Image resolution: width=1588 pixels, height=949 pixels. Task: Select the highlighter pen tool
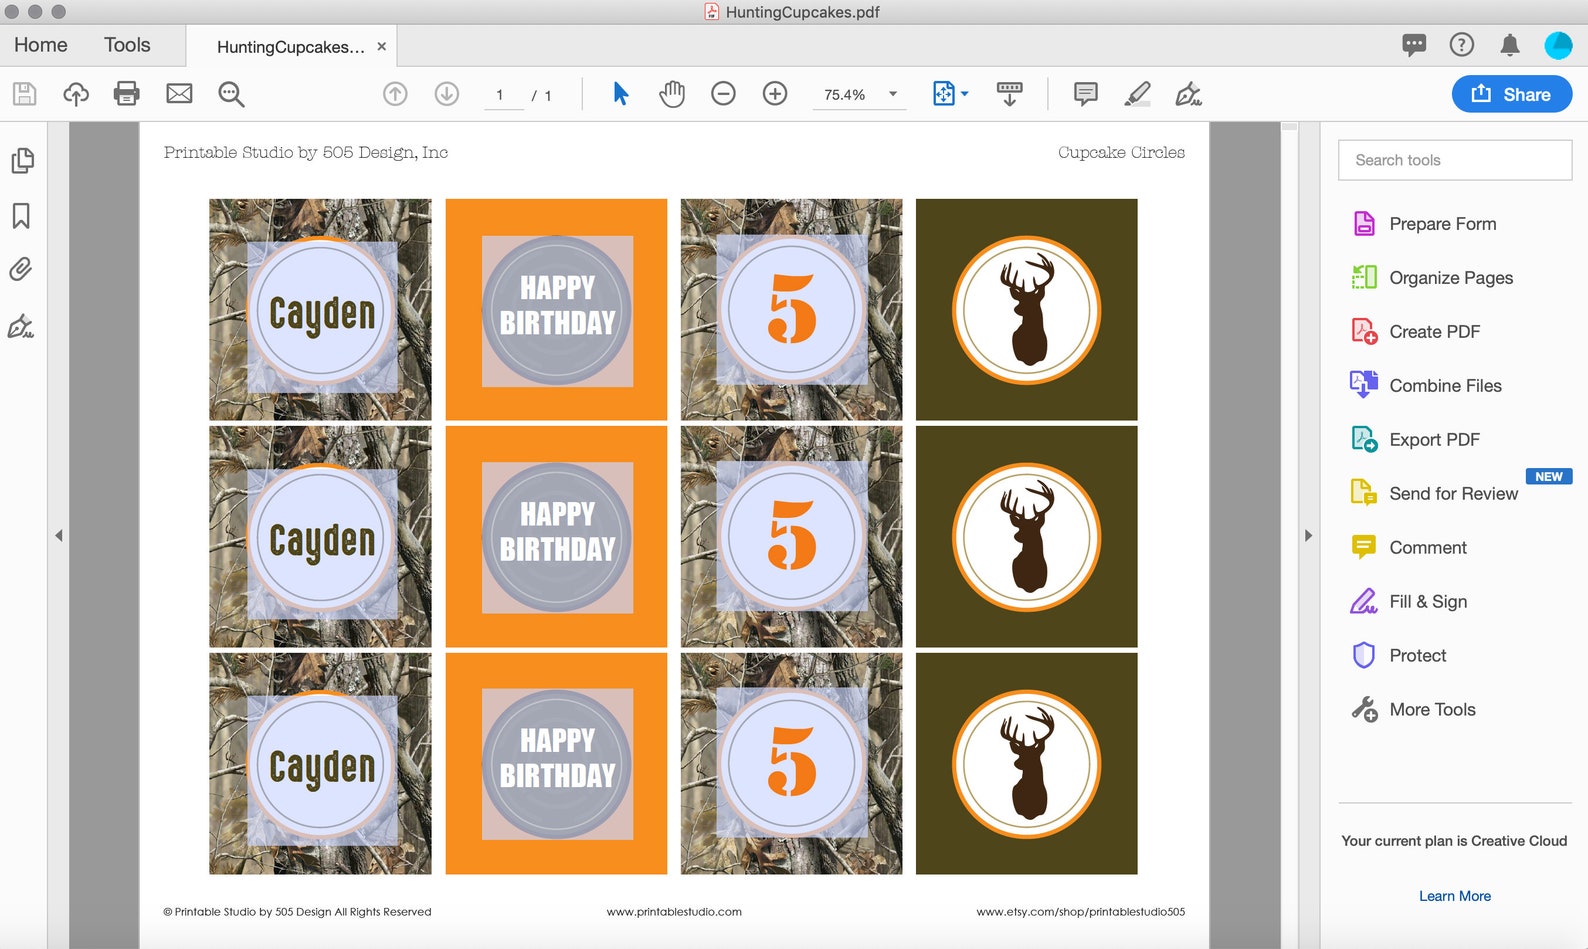(x=1137, y=94)
